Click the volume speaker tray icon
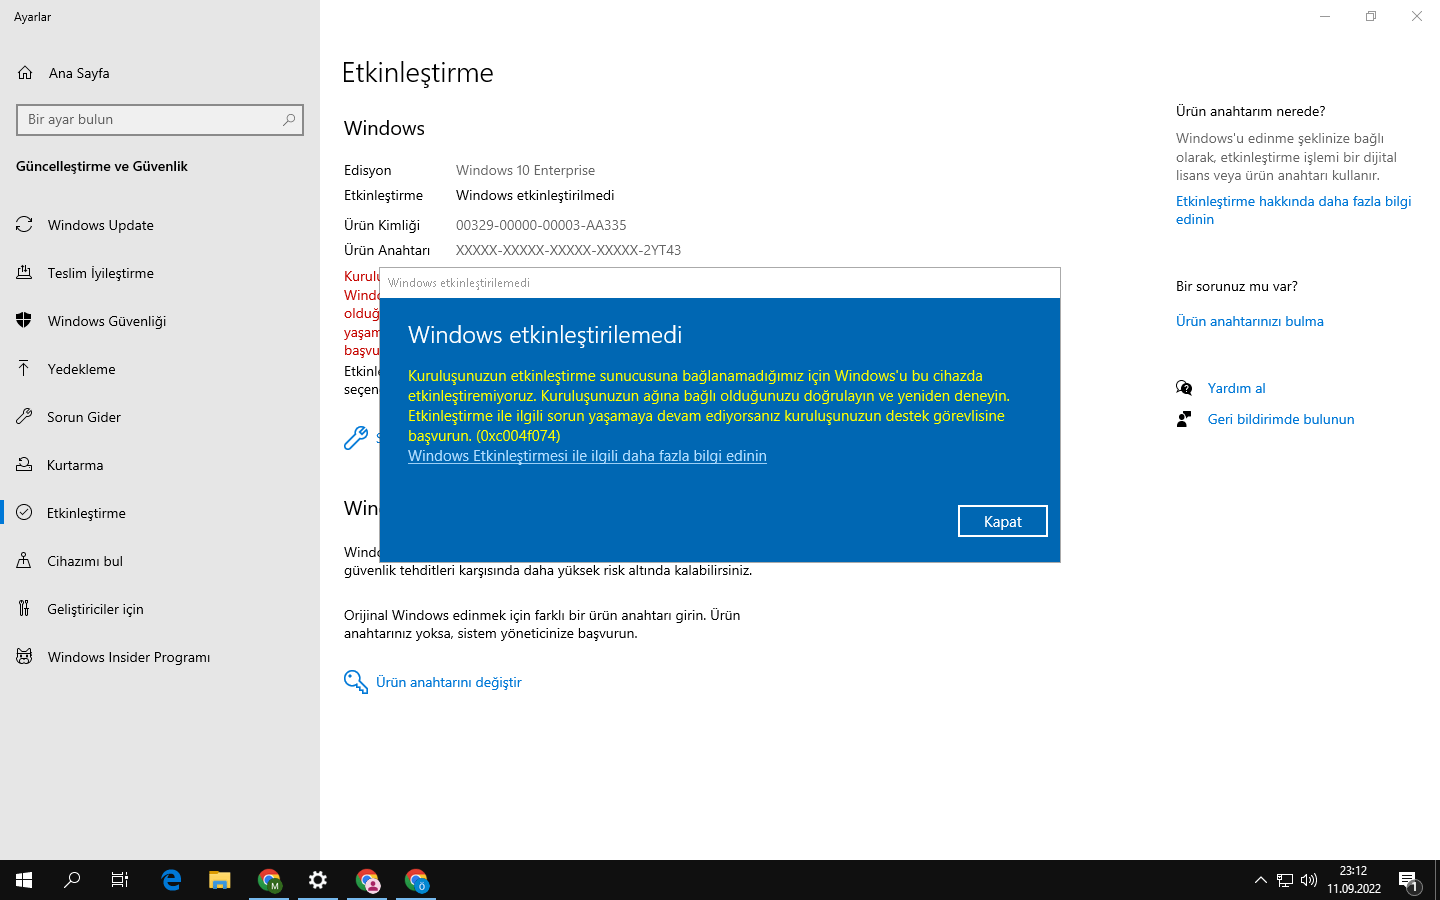This screenshot has width=1440, height=900. tap(1309, 880)
